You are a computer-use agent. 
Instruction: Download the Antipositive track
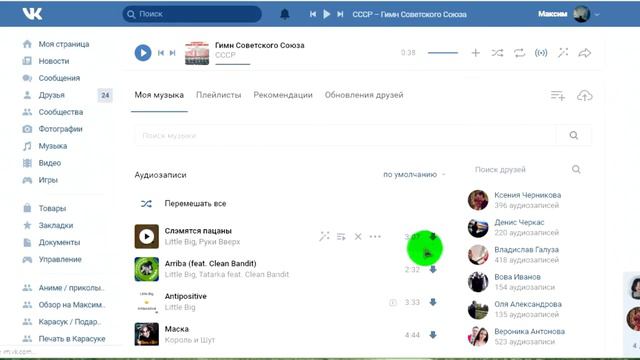point(433,302)
